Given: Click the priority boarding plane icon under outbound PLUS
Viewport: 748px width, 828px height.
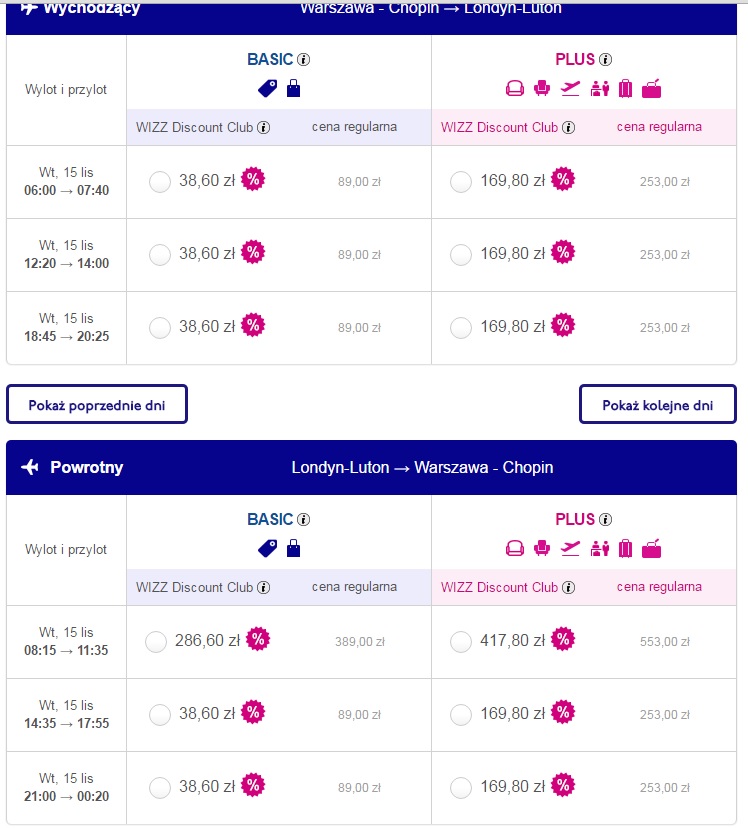Looking at the screenshot, I should click(570, 89).
